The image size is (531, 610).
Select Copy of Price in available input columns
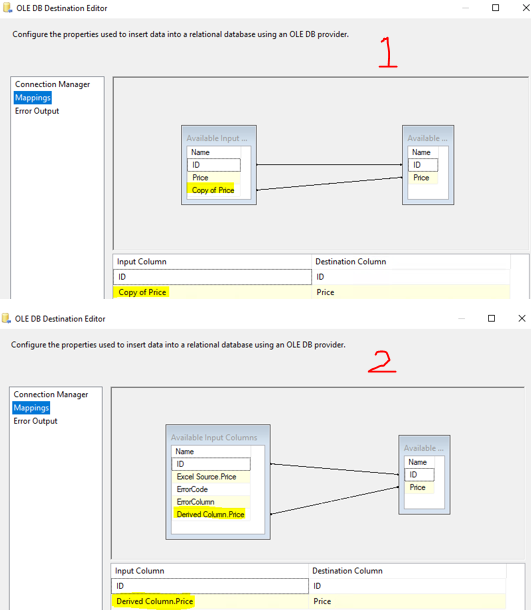[213, 190]
